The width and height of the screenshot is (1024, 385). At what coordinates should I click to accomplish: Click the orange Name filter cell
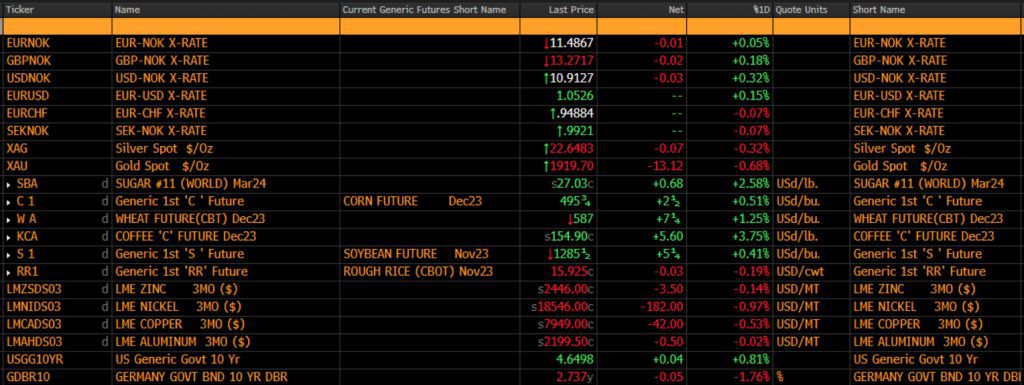pyautogui.click(x=226, y=26)
